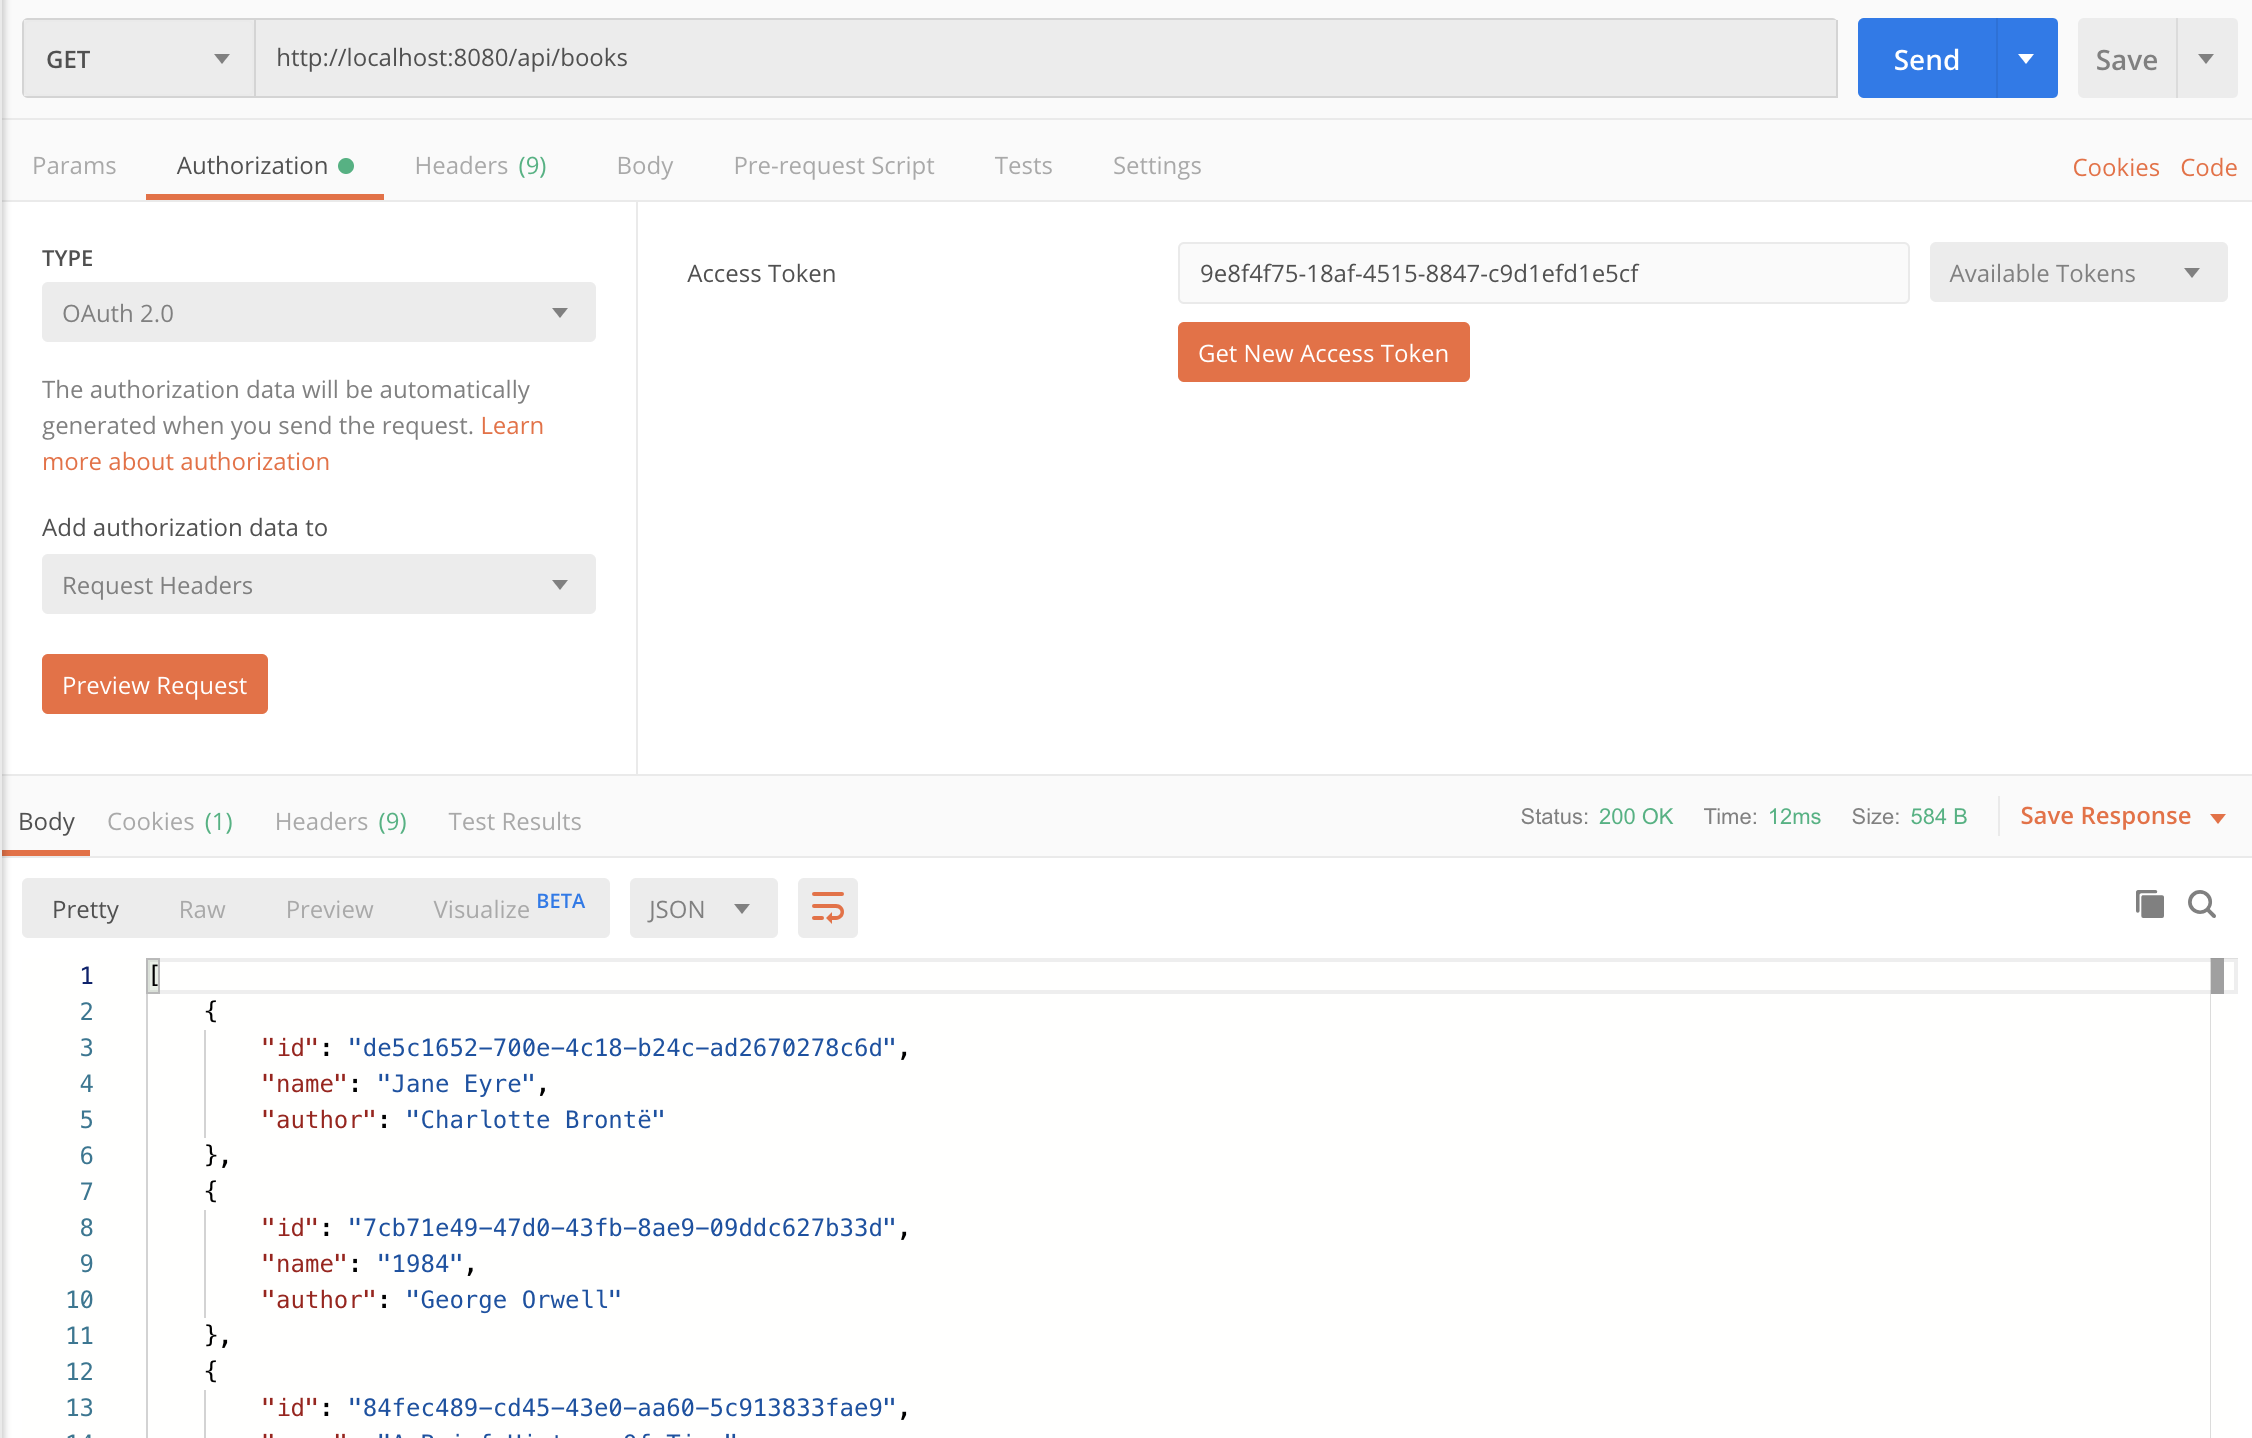Open the response search magnifier
The width and height of the screenshot is (2252, 1438).
2202,904
